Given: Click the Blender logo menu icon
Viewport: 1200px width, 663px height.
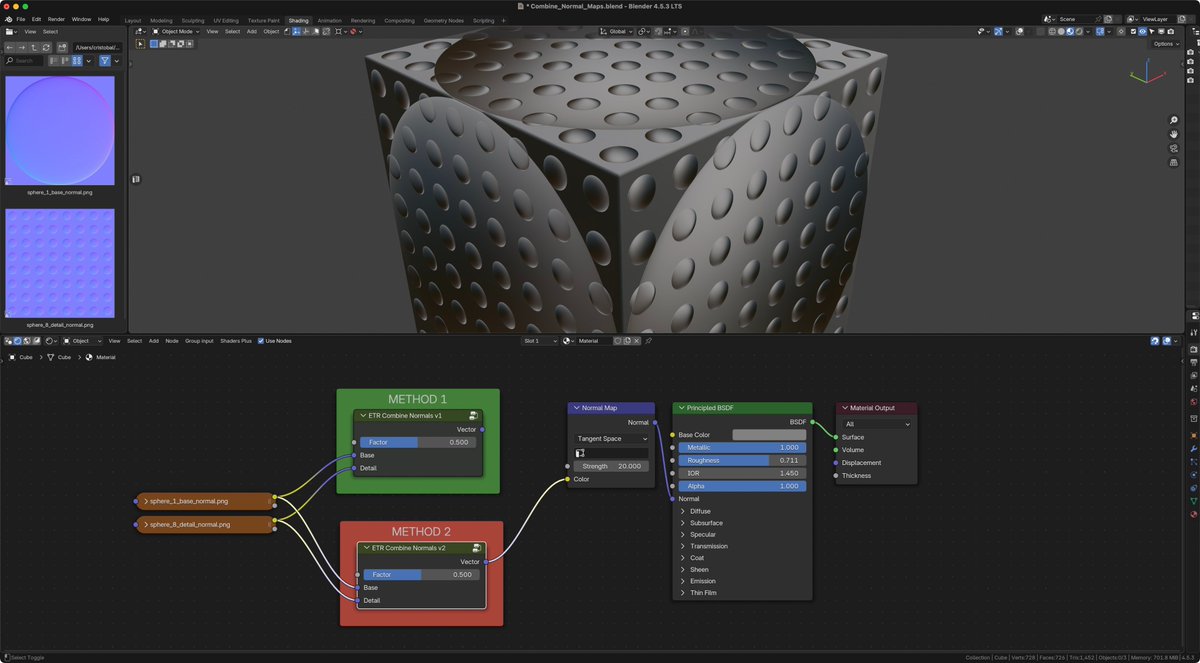Looking at the screenshot, I should (8, 19).
